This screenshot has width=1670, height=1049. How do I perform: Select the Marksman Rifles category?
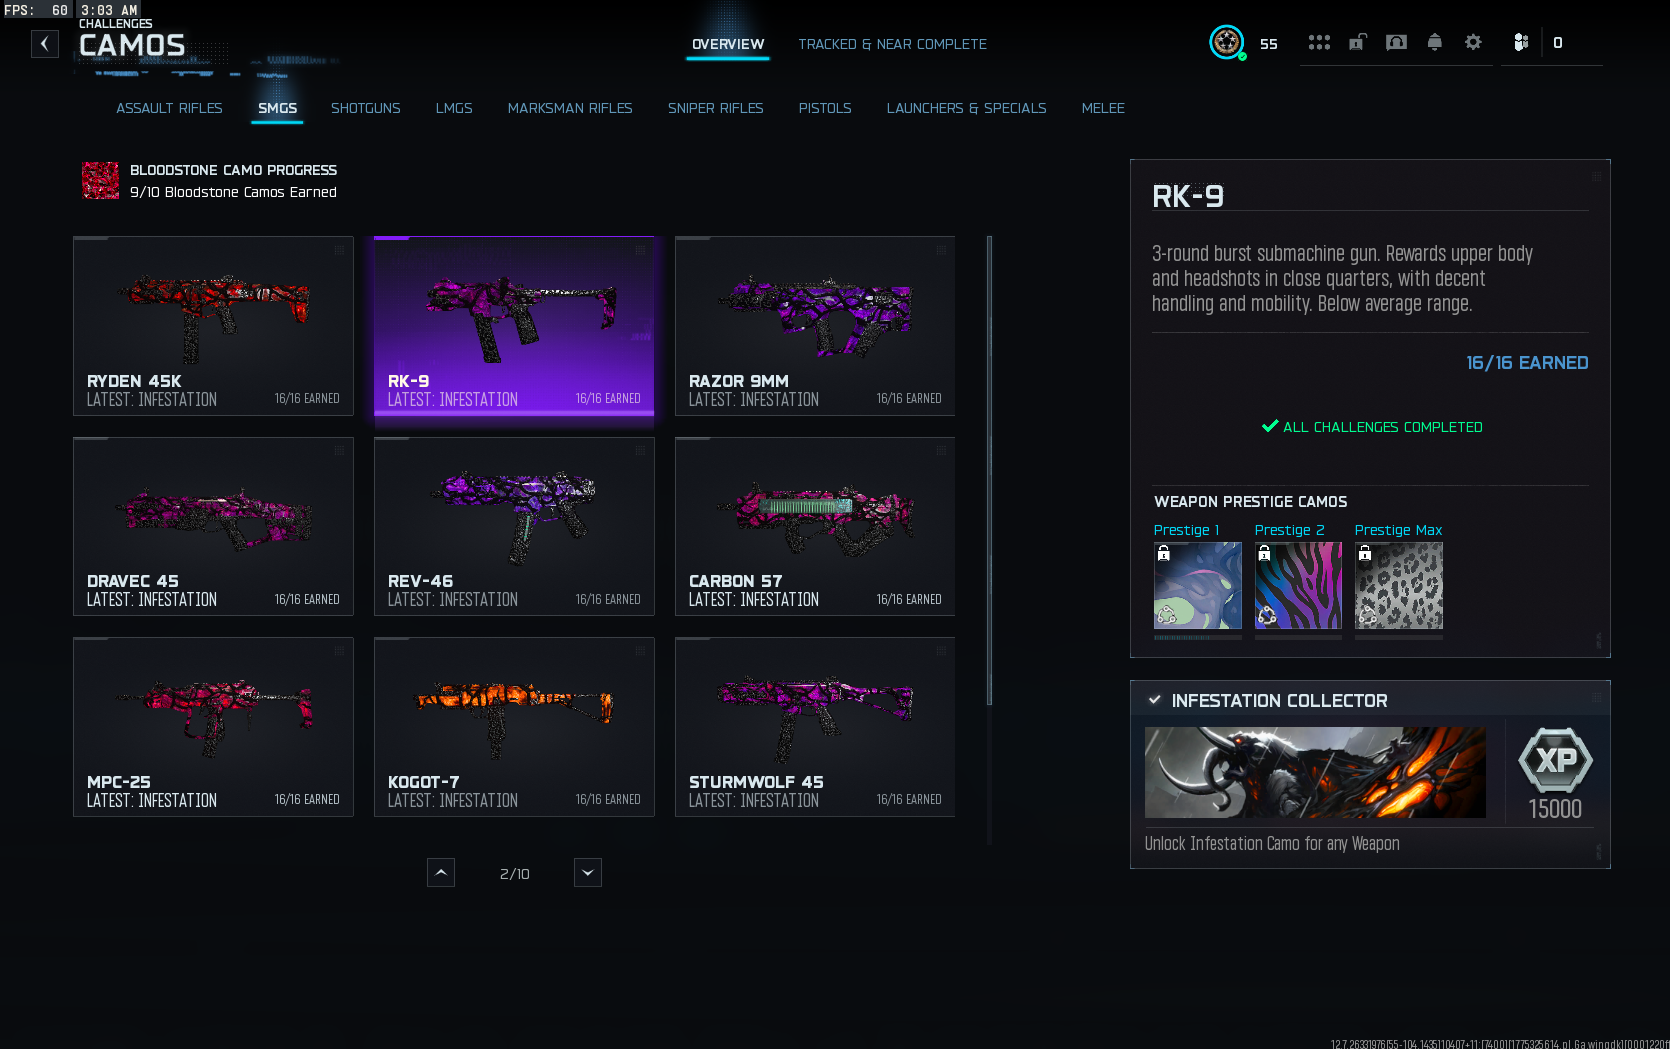[570, 108]
